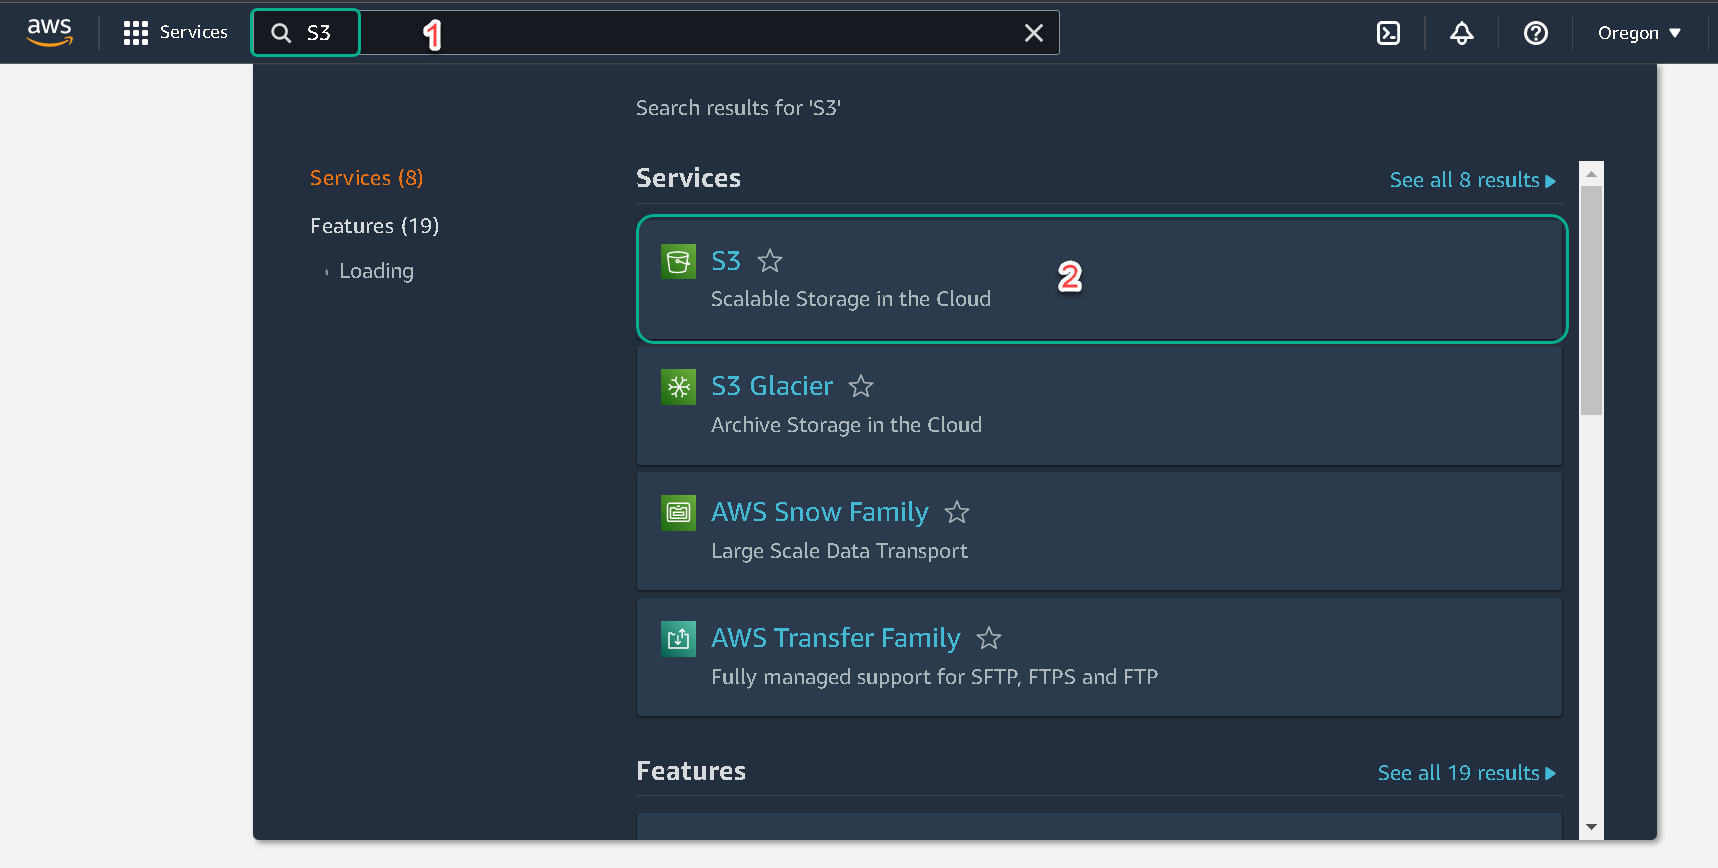Click the search magnifier icon
This screenshot has width=1718, height=868.
click(282, 33)
